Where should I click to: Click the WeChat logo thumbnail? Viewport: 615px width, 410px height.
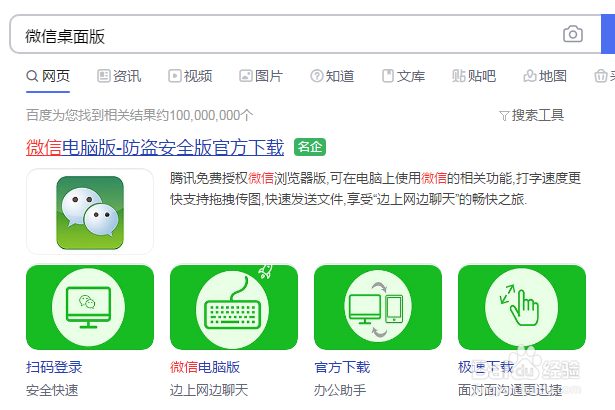tap(90, 212)
